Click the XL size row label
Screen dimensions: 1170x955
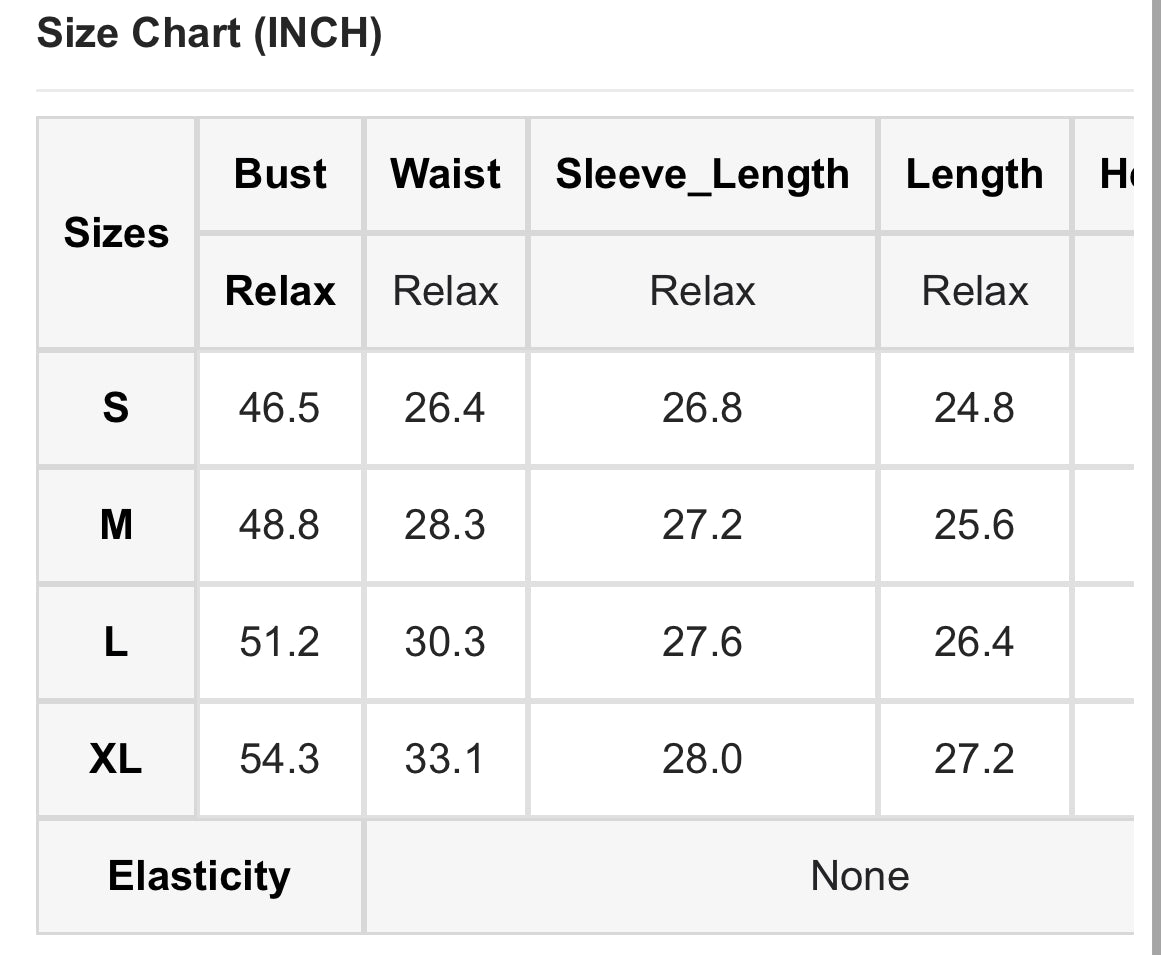116,759
